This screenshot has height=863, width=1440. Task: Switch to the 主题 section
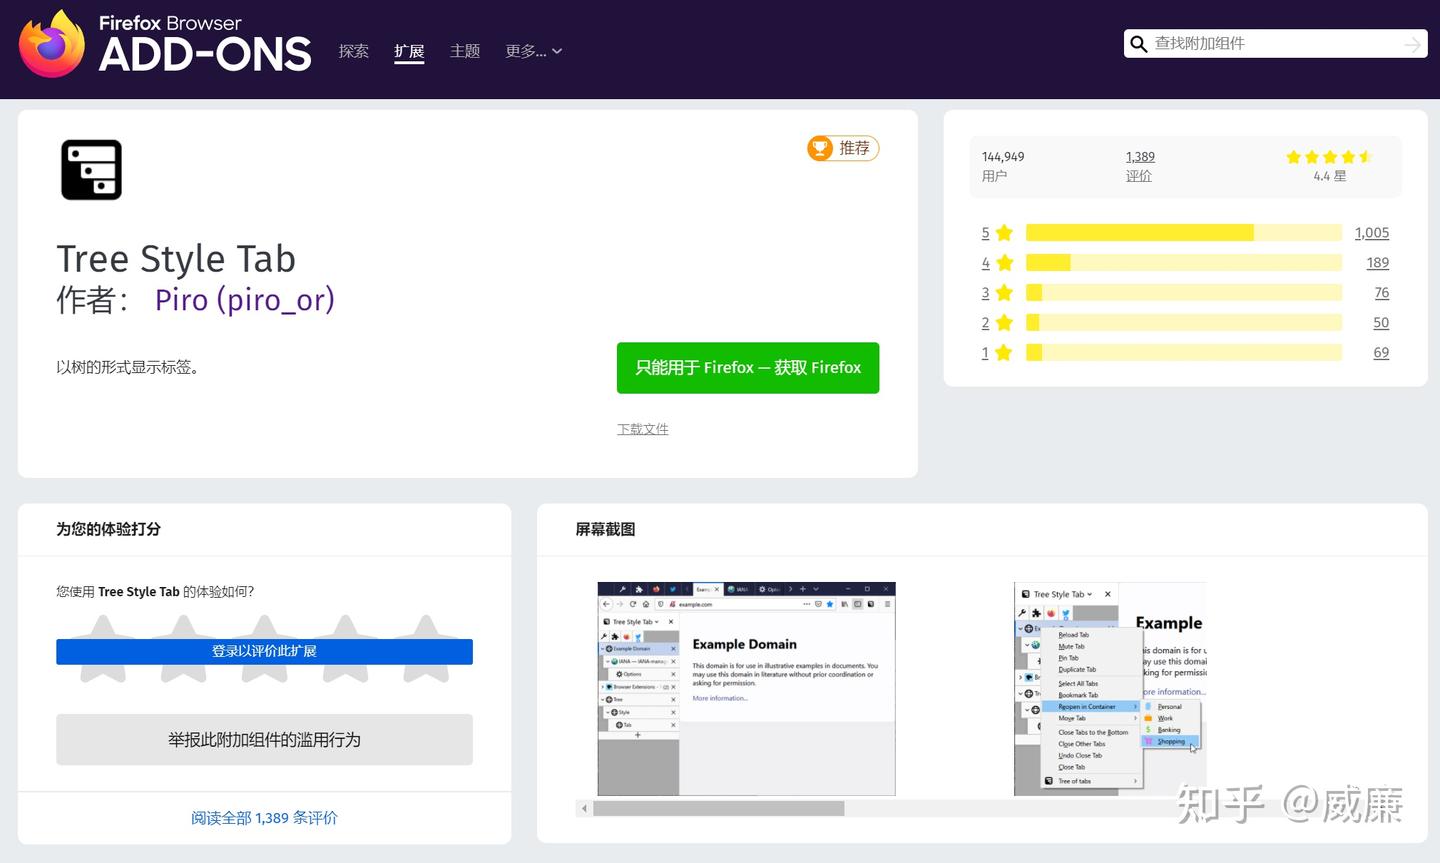tap(465, 51)
